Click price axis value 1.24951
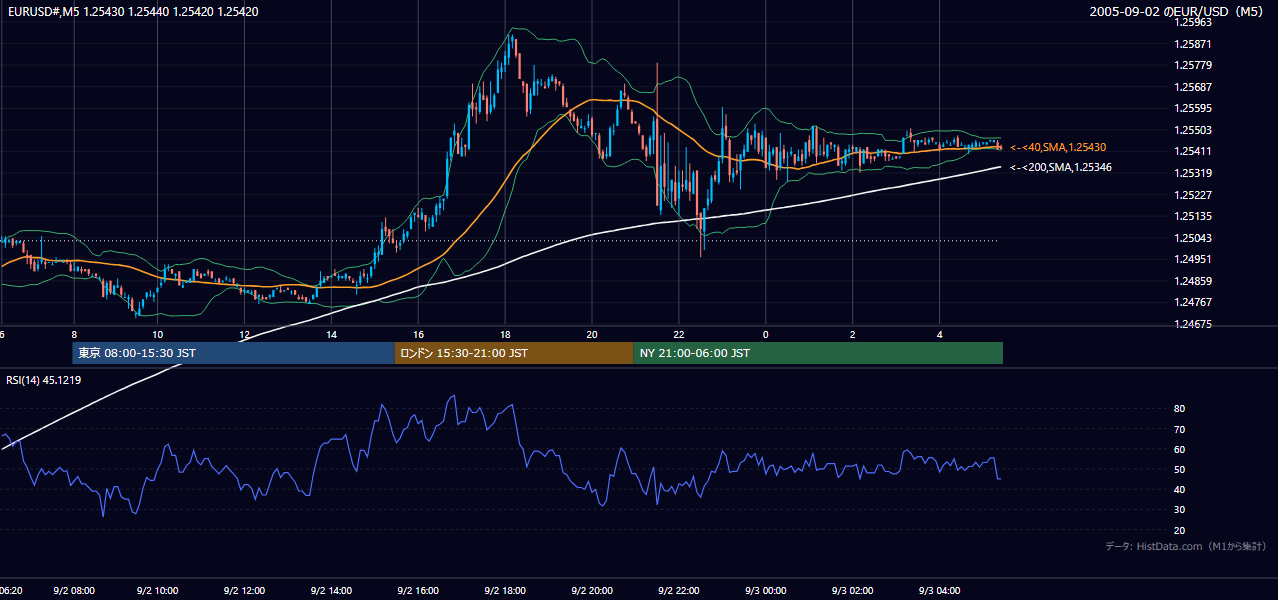Viewport: 1278px width, 600px height. [x=1195, y=259]
